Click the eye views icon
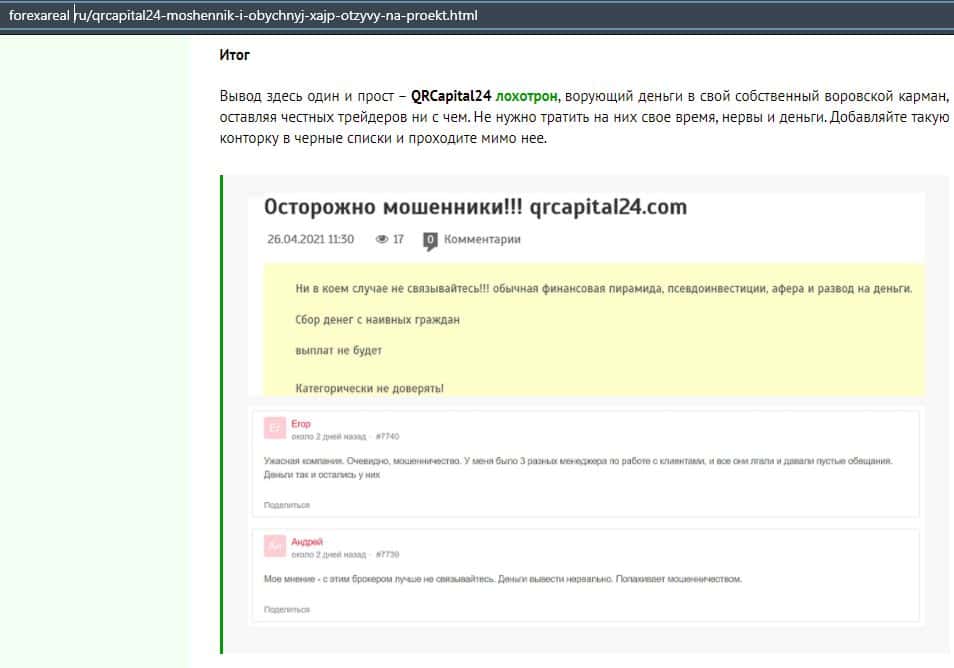Image resolution: width=954 pixels, height=668 pixels. coord(381,239)
